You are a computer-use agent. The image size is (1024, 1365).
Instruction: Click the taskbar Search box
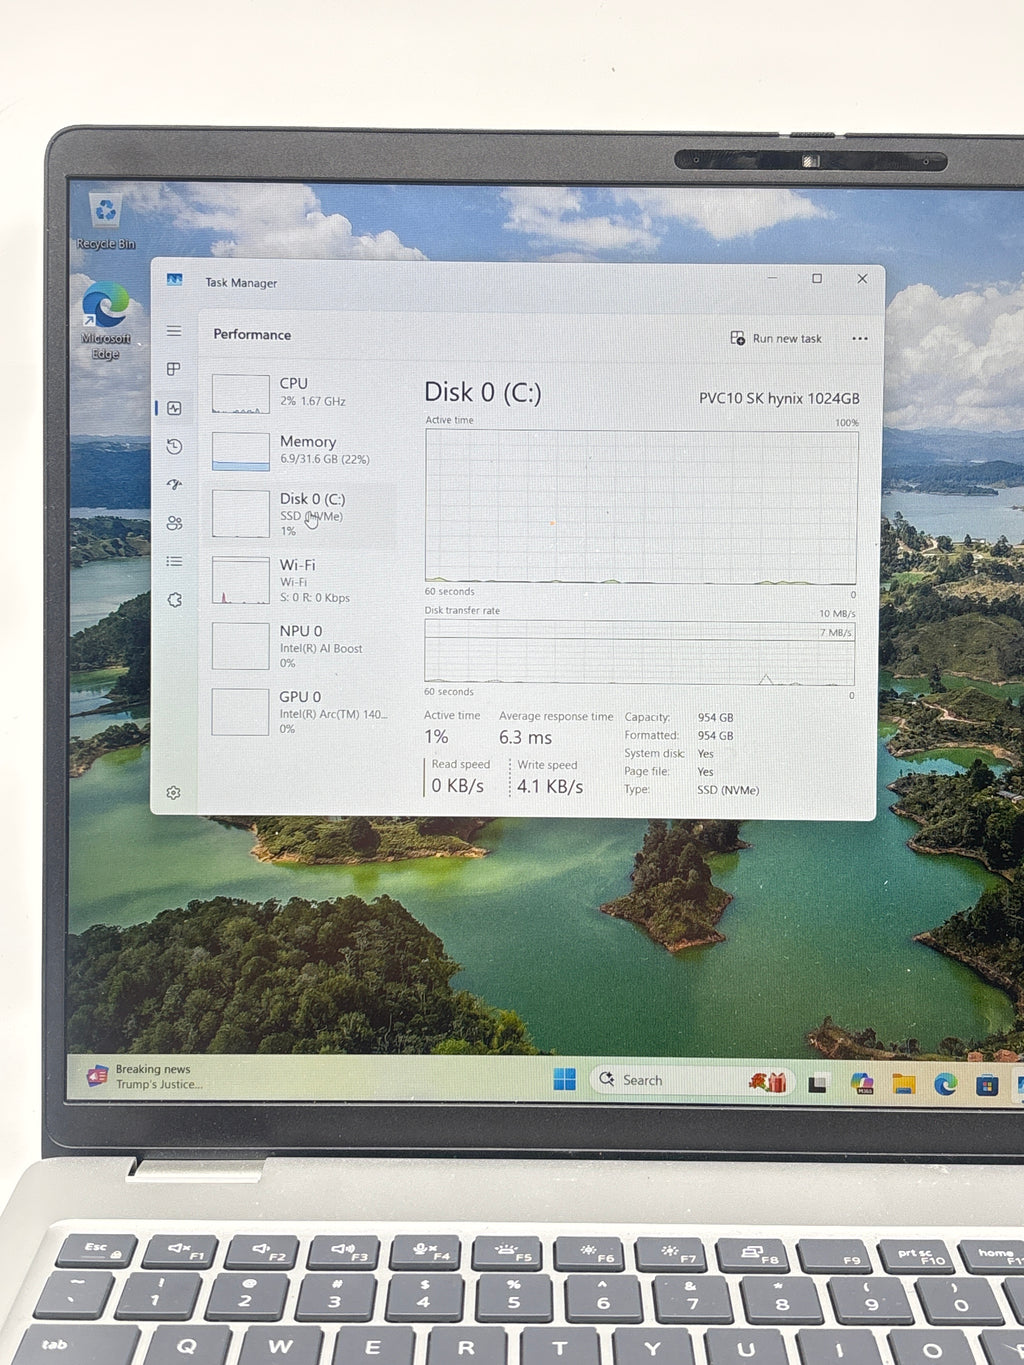pyautogui.click(x=692, y=1080)
